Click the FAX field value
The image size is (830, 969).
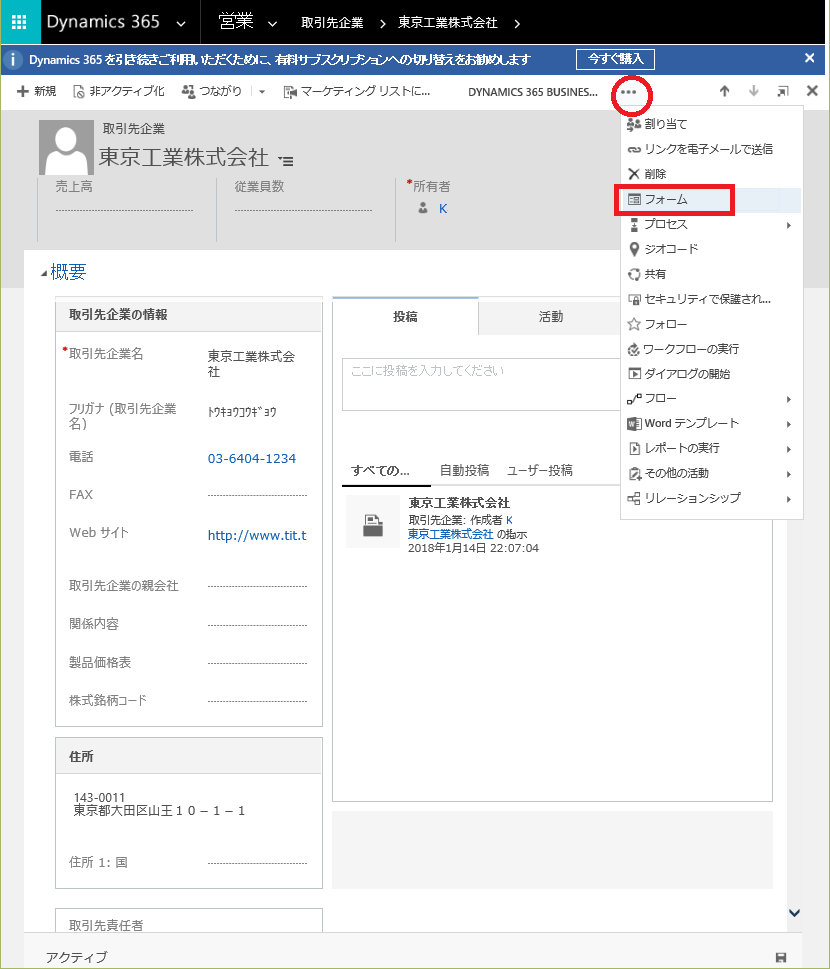point(257,495)
